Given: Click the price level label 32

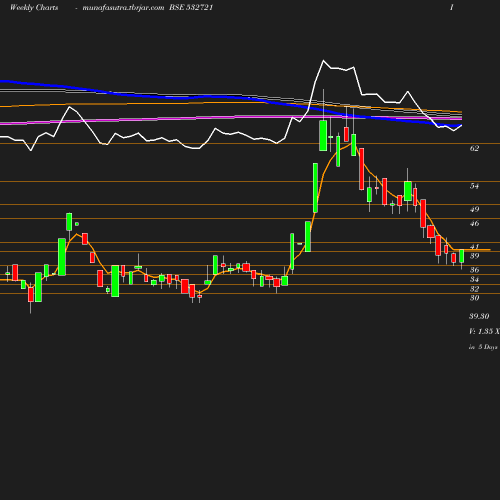Looking at the screenshot, I should point(474,289).
